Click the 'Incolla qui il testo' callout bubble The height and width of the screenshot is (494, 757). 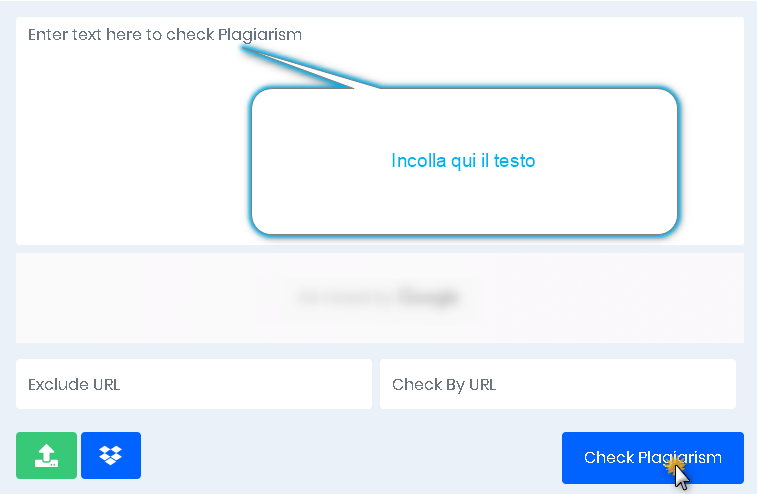click(x=464, y=200)
